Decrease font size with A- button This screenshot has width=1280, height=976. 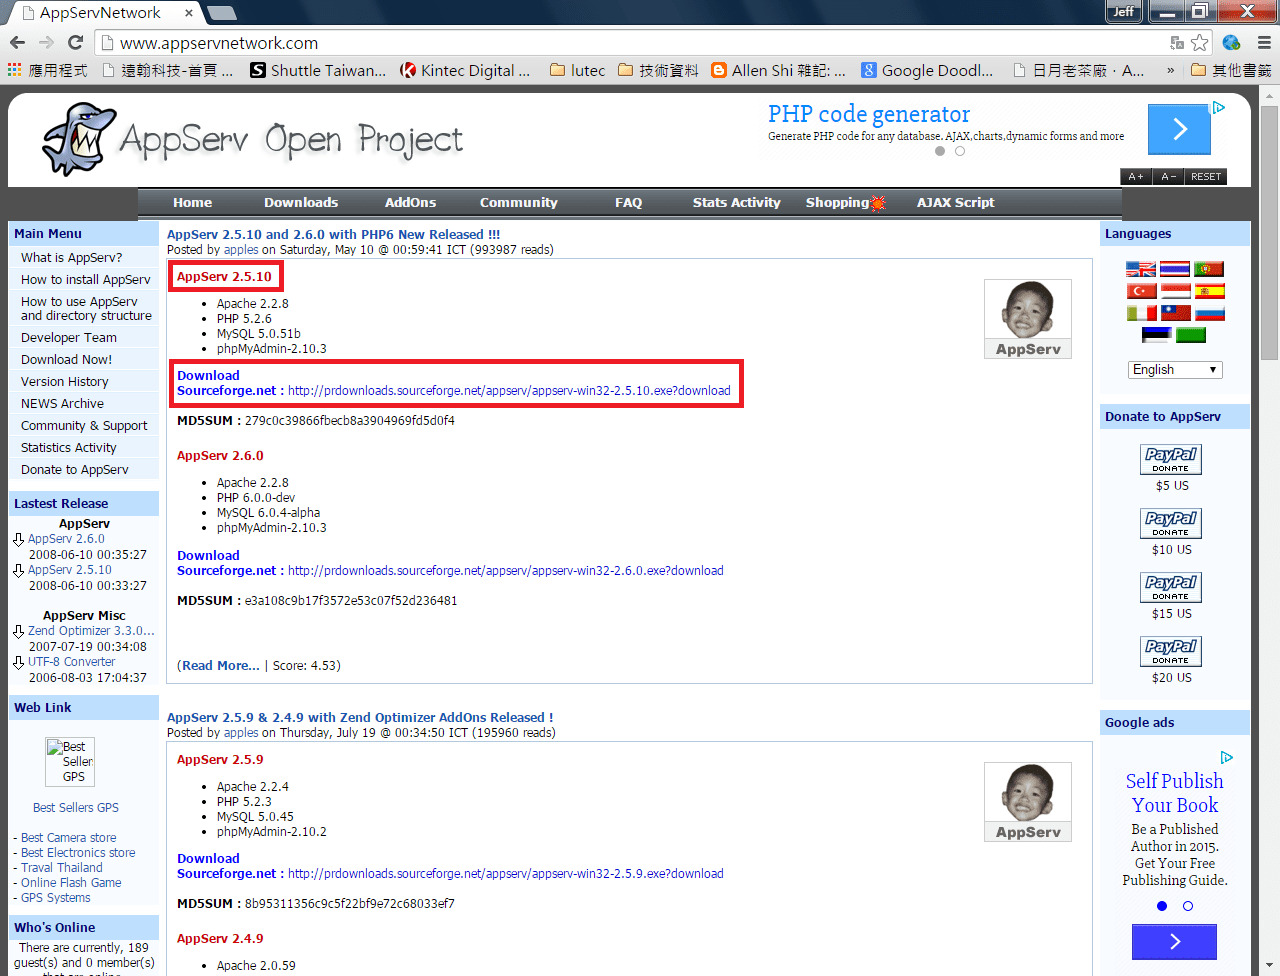point(1167,176)
